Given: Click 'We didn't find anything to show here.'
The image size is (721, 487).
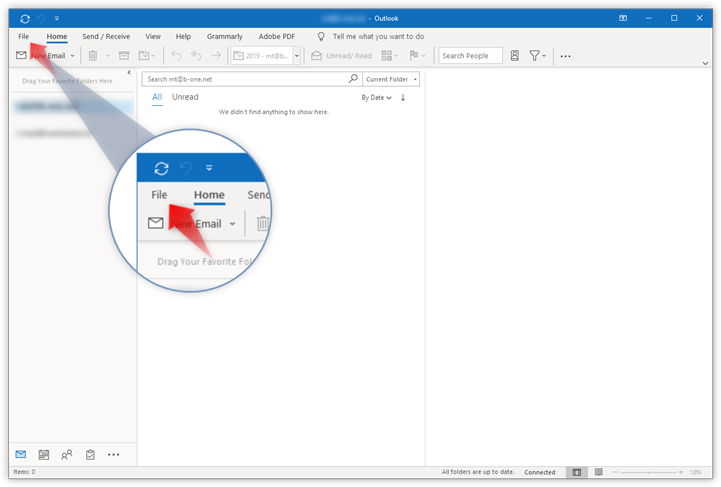Looking at the screenshot, I should 274,112.
